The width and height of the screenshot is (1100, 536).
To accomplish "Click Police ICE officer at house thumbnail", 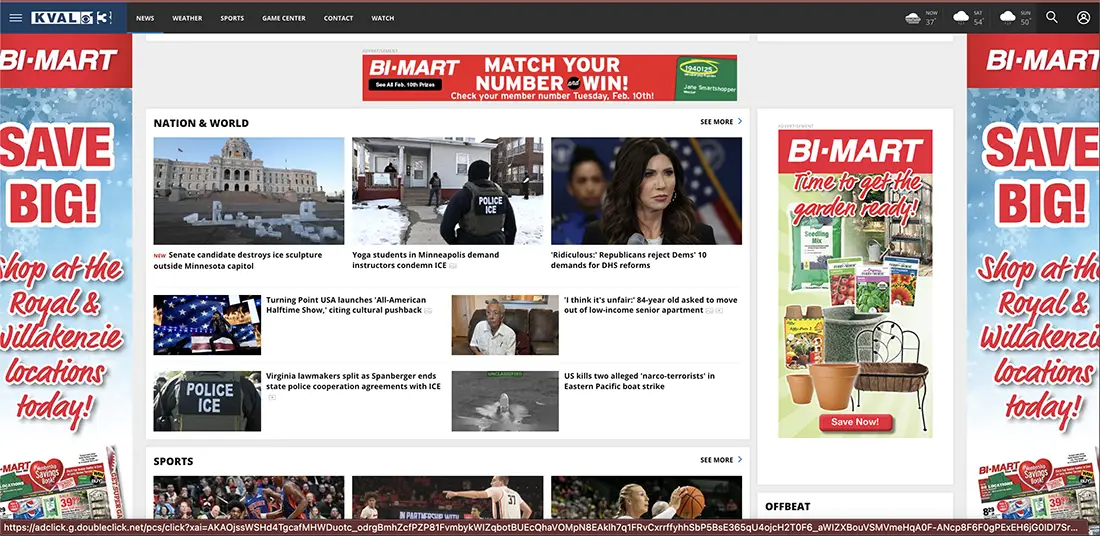I will [448, 191].
